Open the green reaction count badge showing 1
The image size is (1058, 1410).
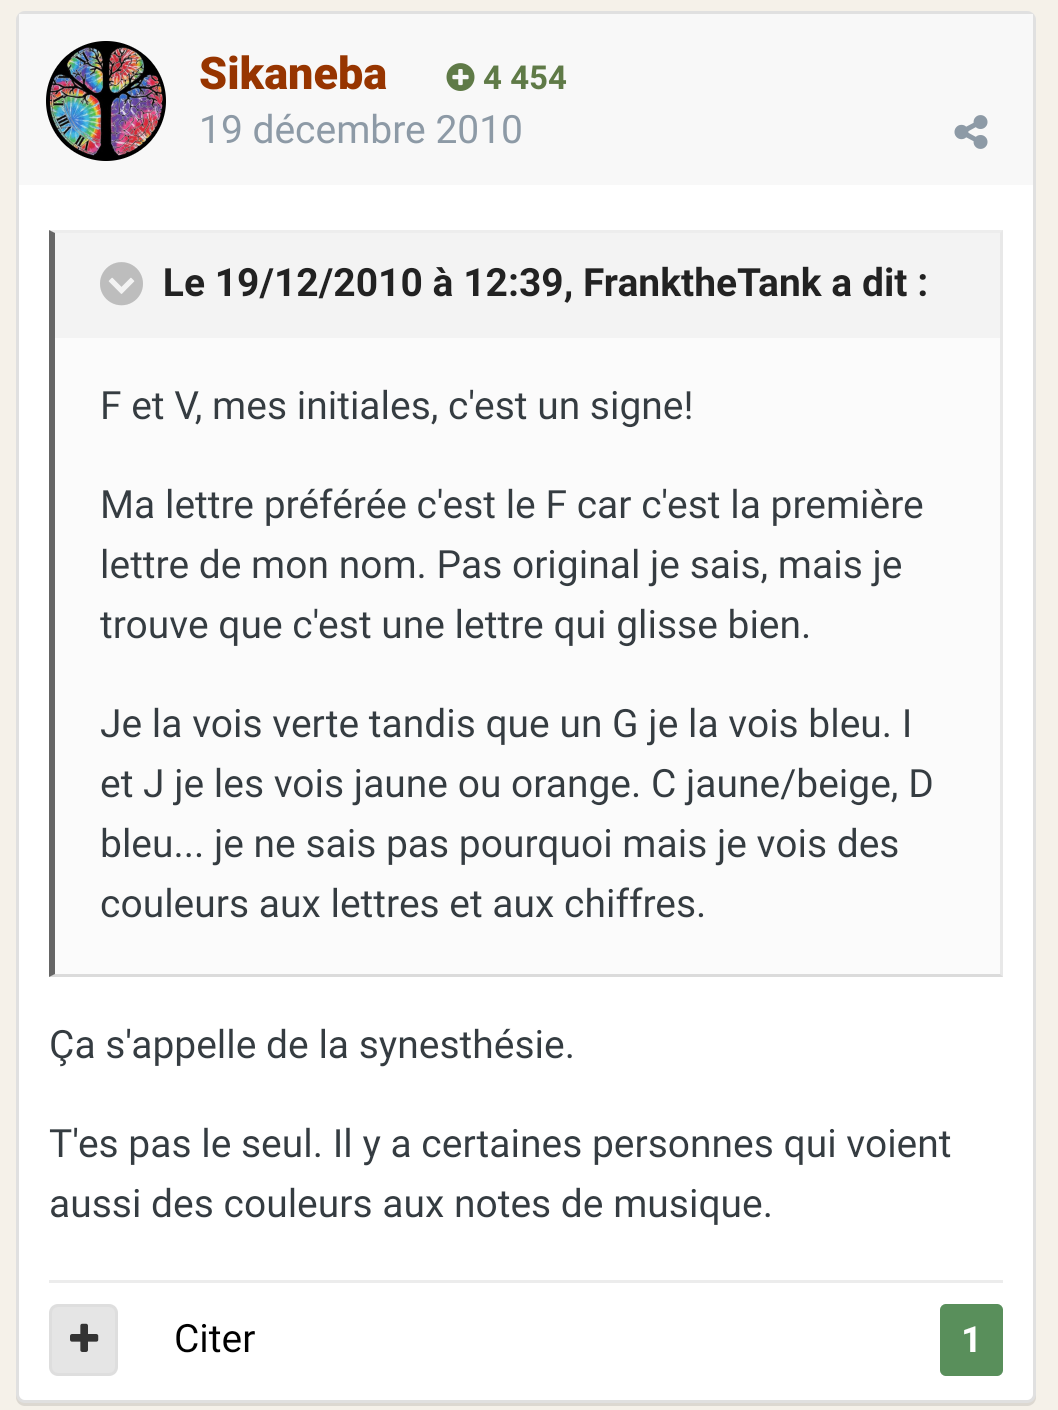coord(971,1340)
